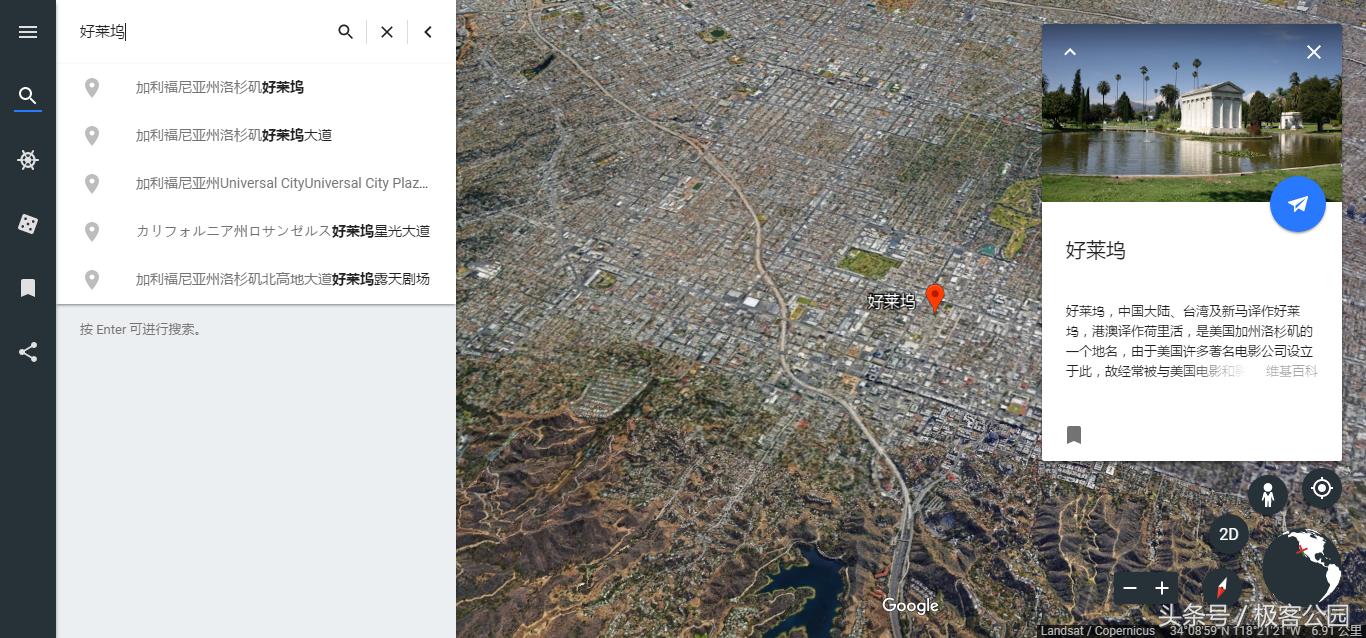Image resolution: width=1366 pixels, height=638 pixels.
Task: Run the search with the magnifier icon
Action: pyautogui.click(x=345, y=31)
